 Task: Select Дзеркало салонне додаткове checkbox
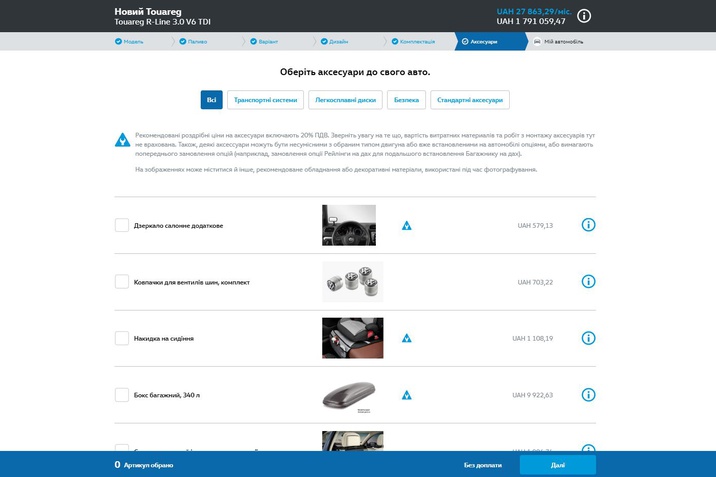[x=121, y=225]
